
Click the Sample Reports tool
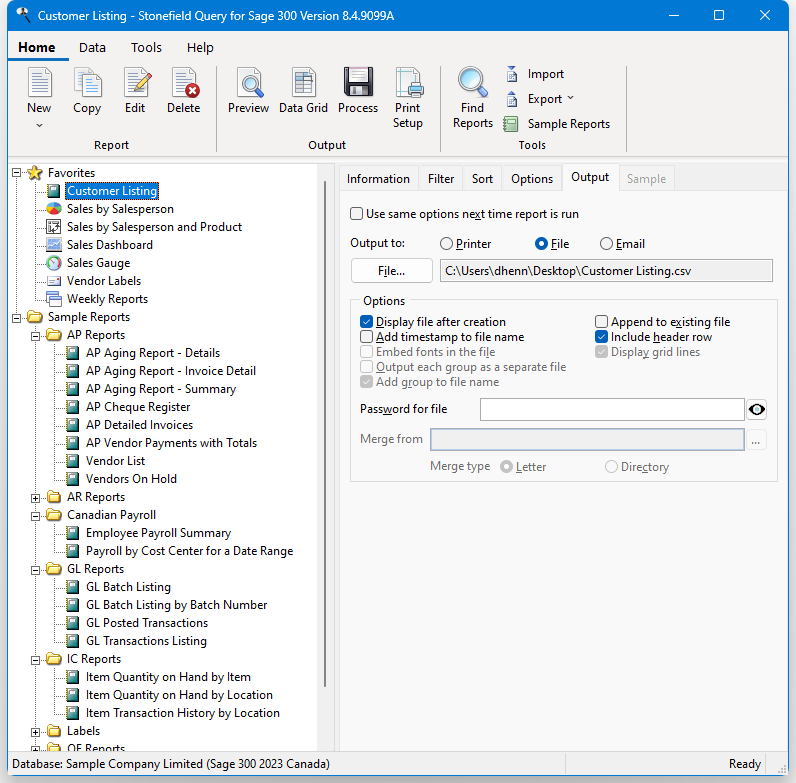pos(557,124)
